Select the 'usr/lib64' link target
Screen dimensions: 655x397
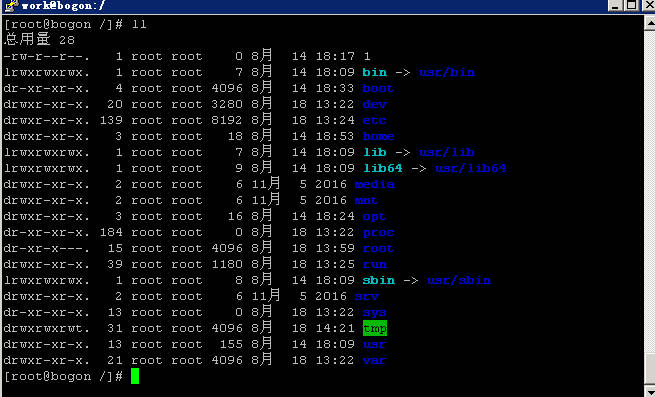(x=471, y=168)
